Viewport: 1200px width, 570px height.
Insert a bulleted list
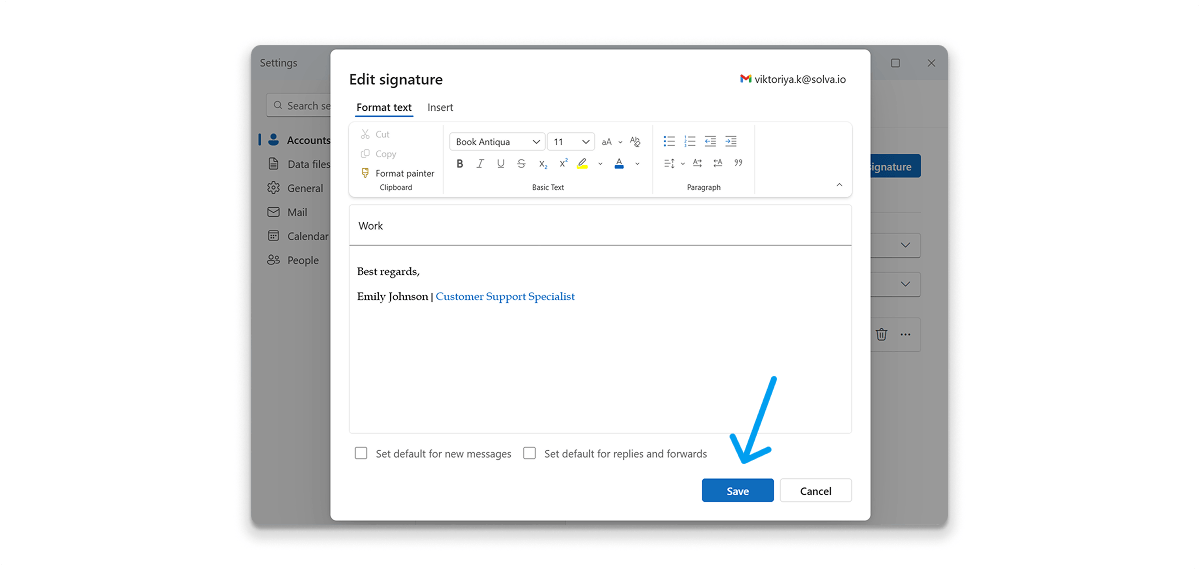point(669,142)
